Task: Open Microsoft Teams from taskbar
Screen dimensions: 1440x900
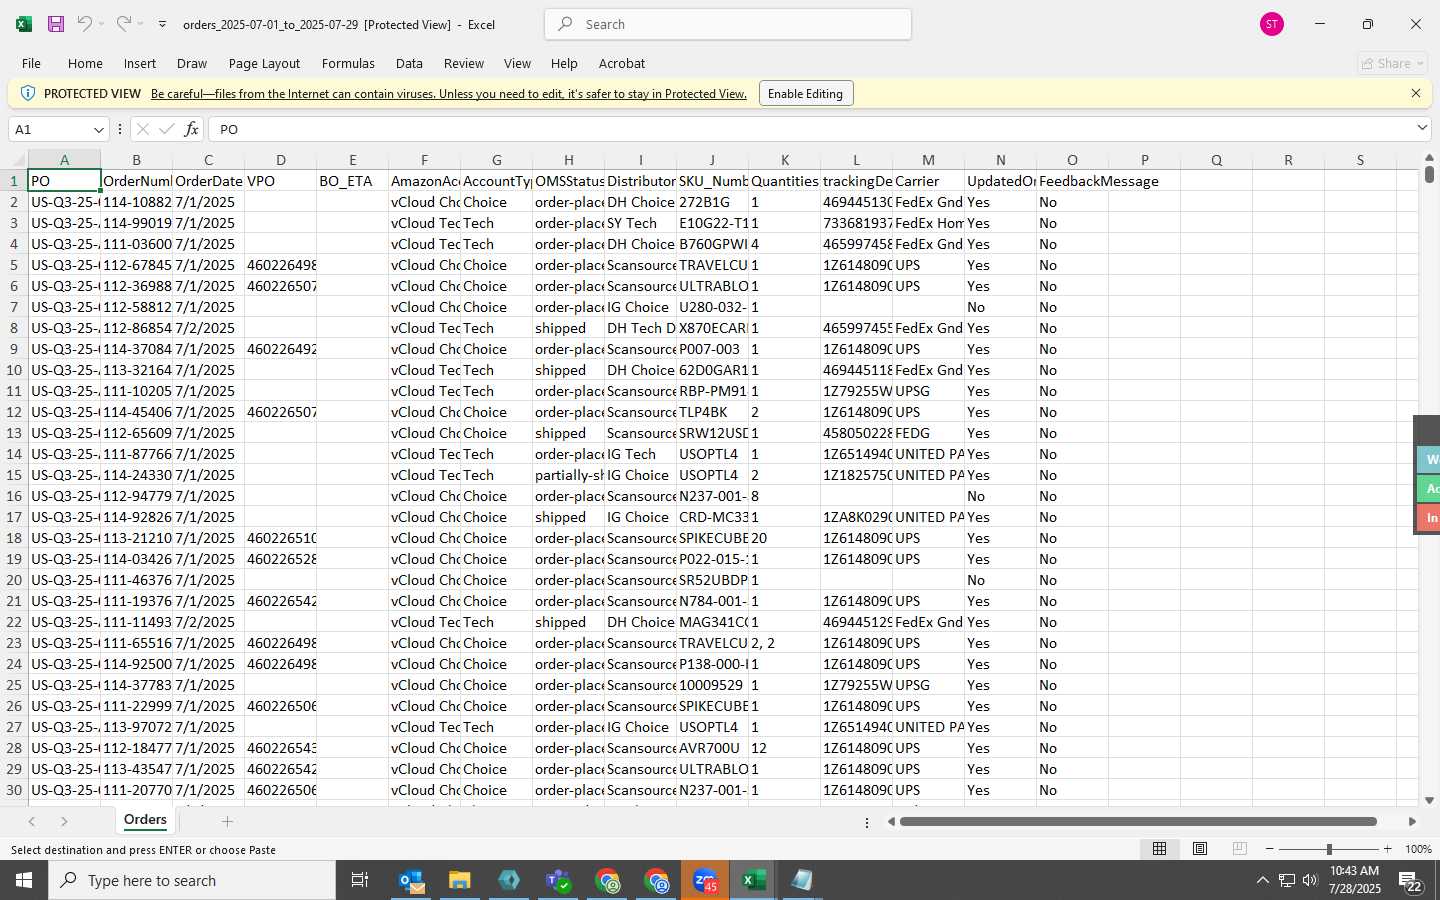Action: (558, 880)
